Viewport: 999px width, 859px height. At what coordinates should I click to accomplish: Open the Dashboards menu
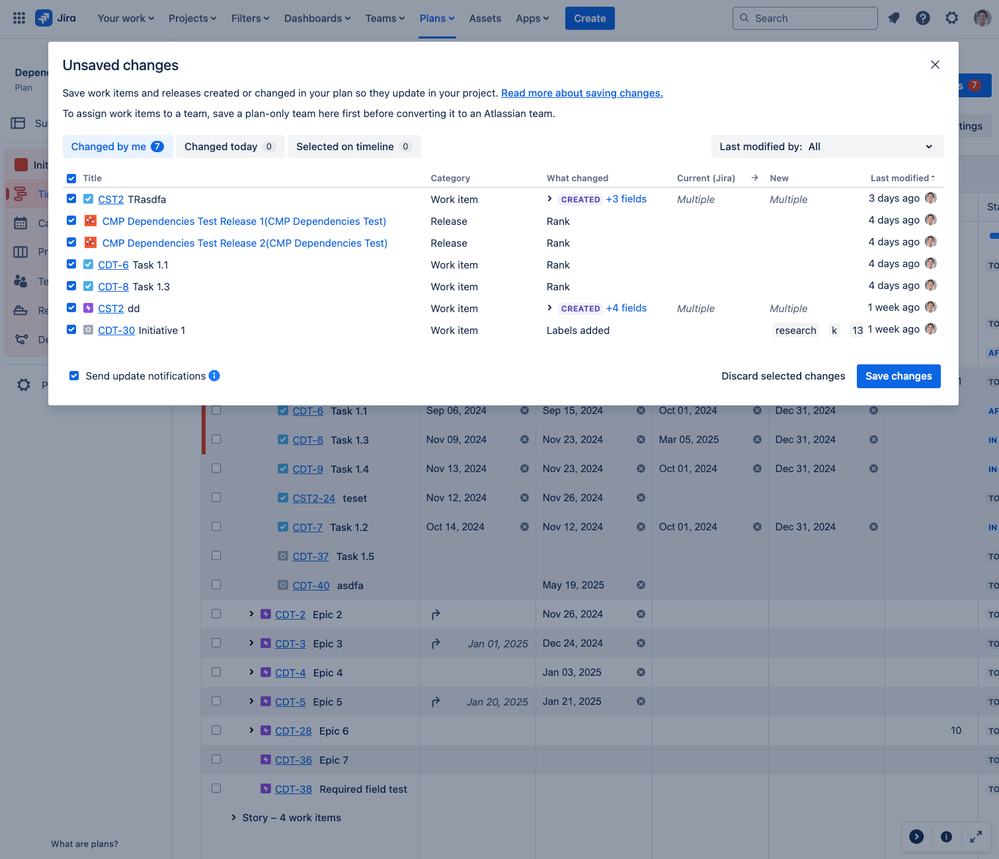click(317, 18)
